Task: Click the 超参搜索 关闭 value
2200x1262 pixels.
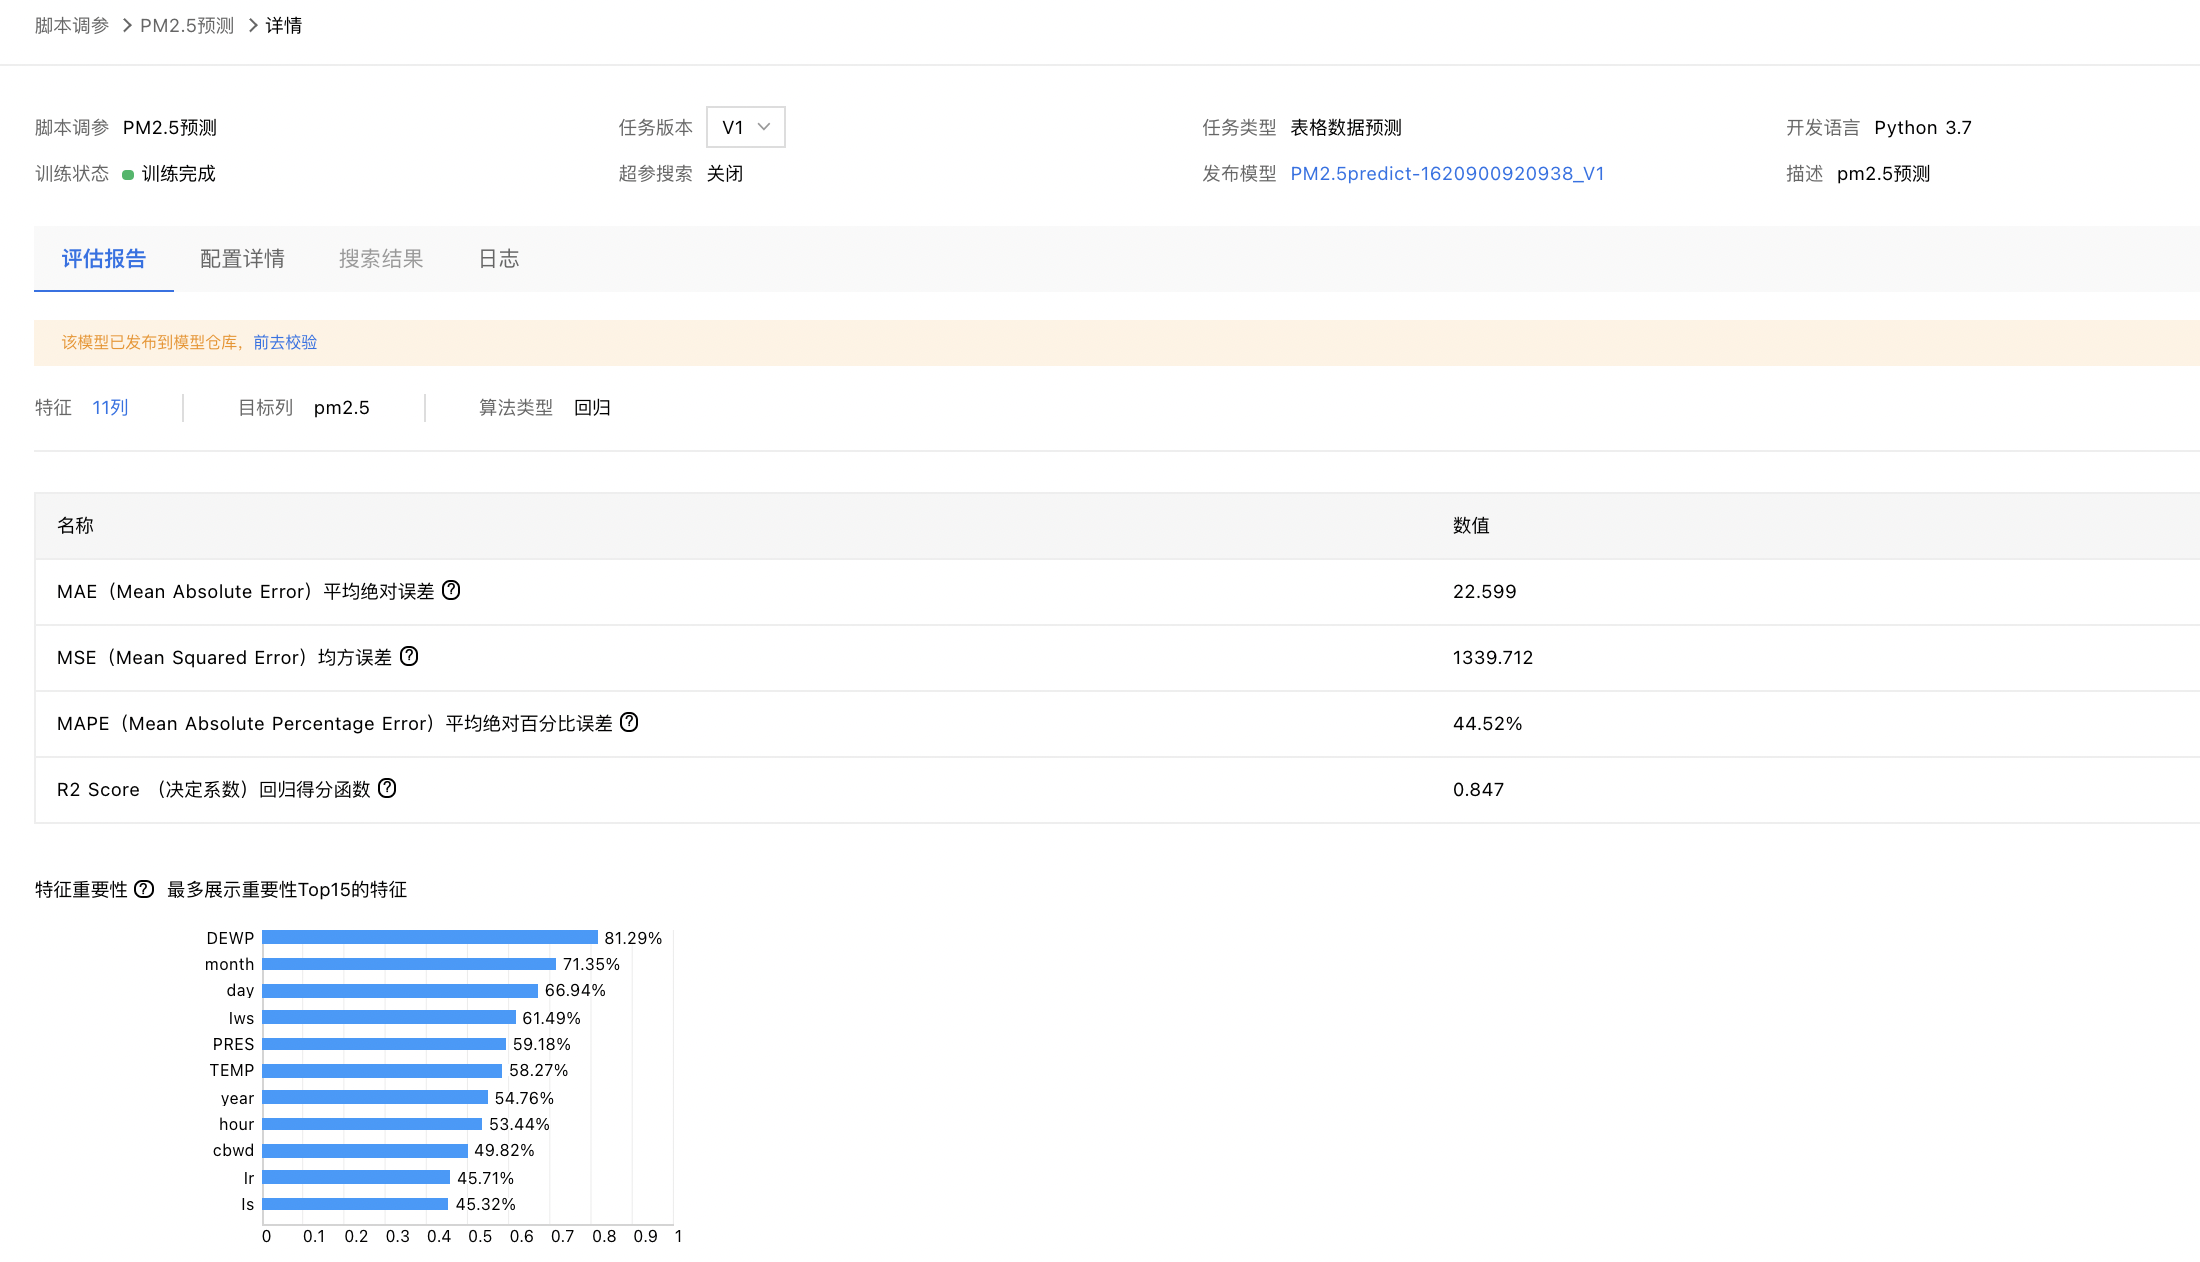Action: point(725,173)
